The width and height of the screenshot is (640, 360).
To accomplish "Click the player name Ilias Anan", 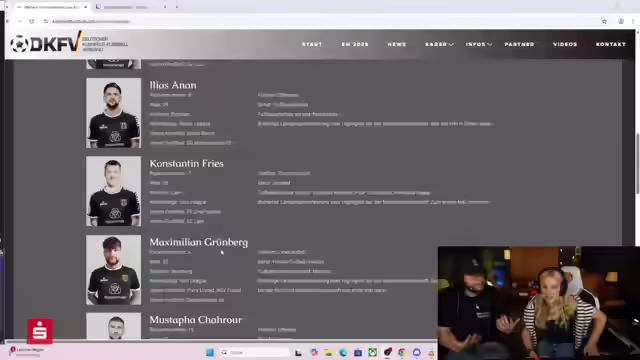I will (x=173, y=85).
